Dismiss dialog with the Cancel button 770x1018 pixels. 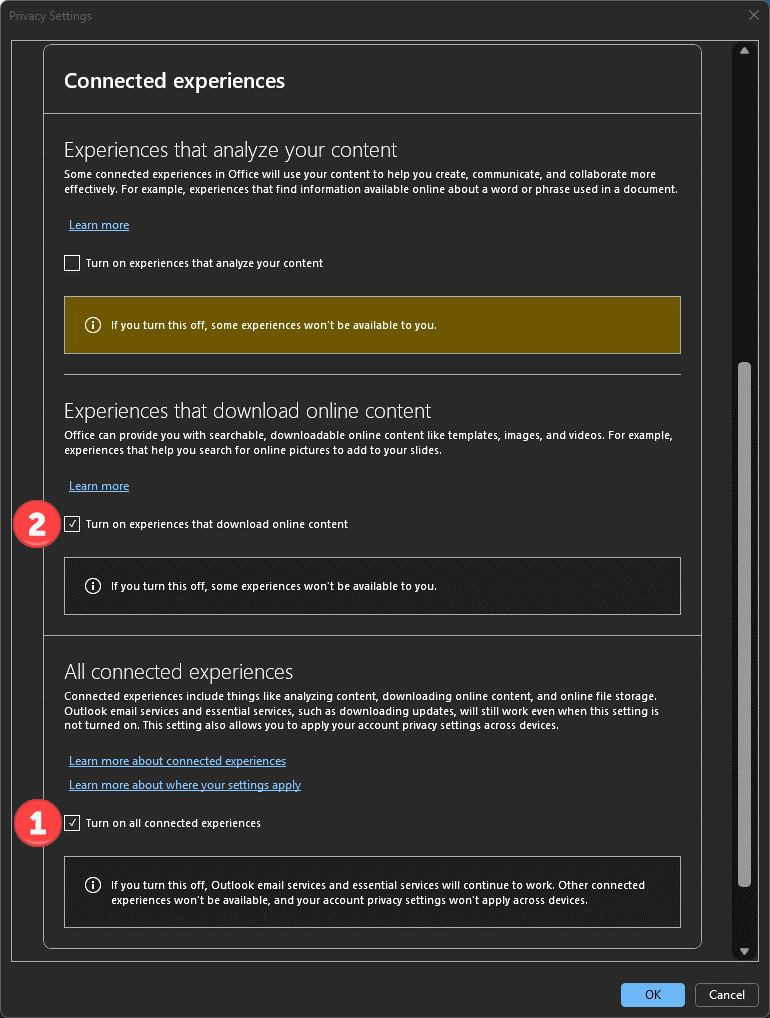pyautogui.click(x=727, y=995)
